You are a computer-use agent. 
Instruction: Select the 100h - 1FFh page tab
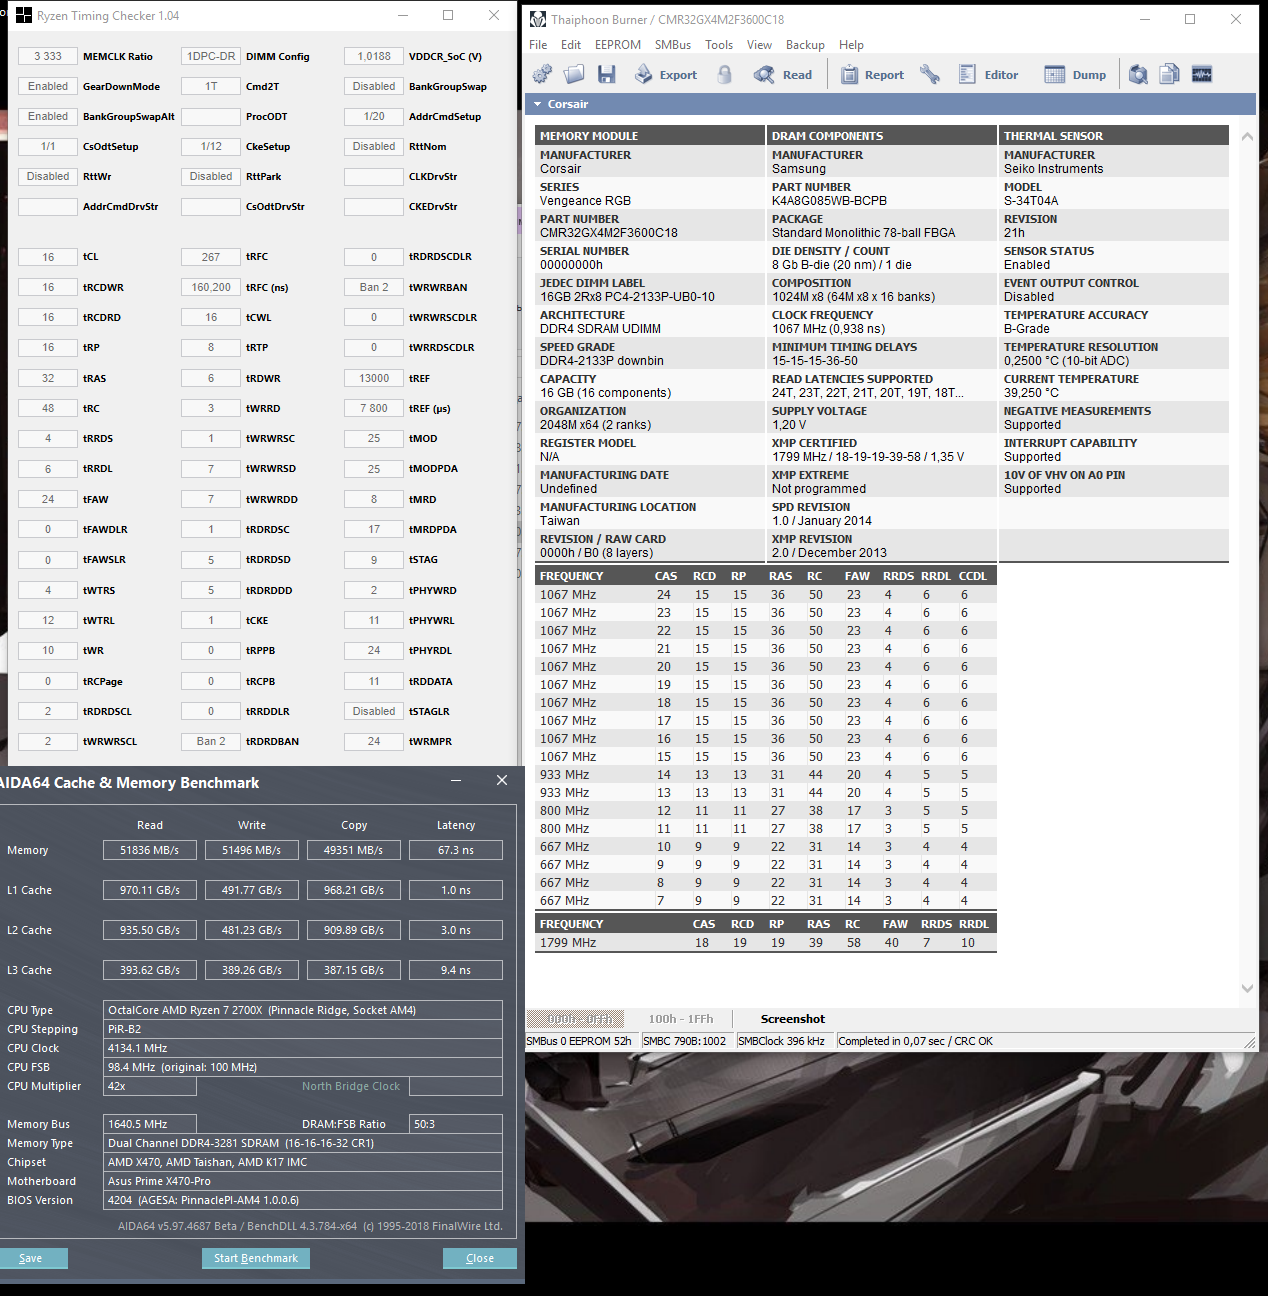click(681, 1019)
